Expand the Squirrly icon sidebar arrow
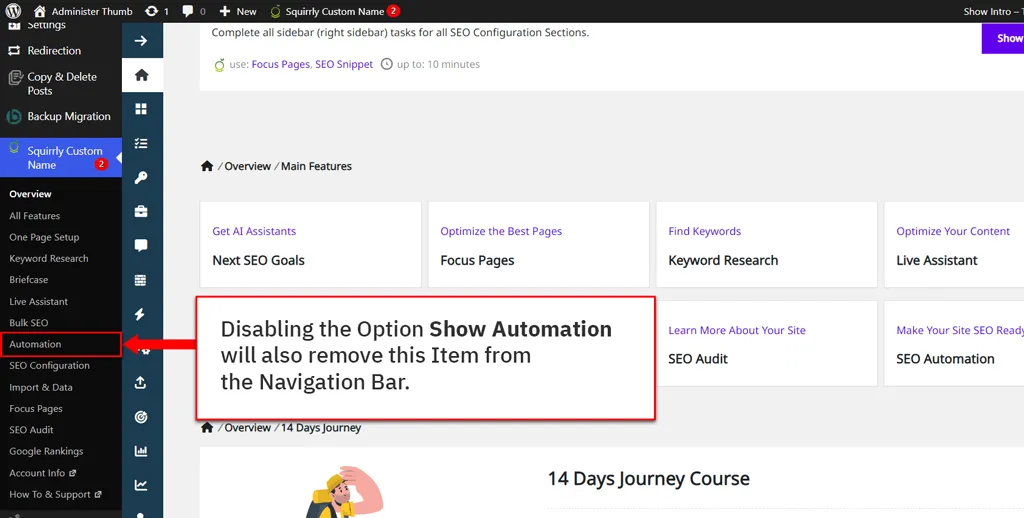 (x=141, y=40)
